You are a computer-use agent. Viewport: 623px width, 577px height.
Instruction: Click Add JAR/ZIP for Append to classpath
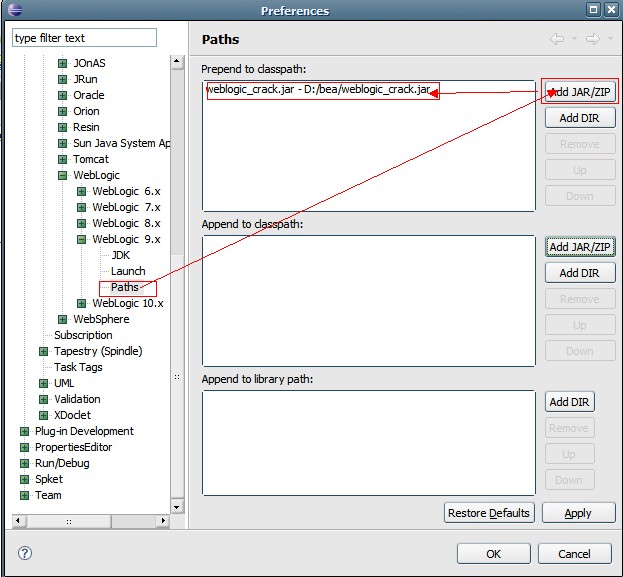580,247
